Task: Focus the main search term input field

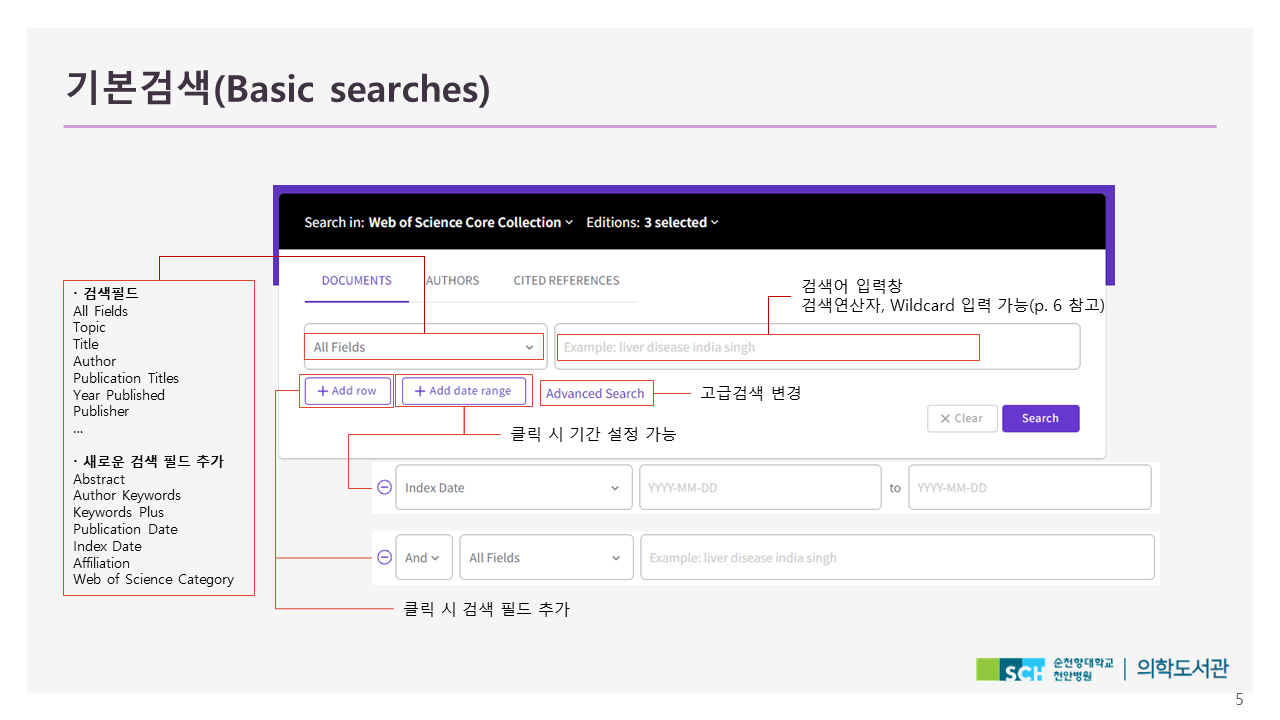Action: point(817,347)
